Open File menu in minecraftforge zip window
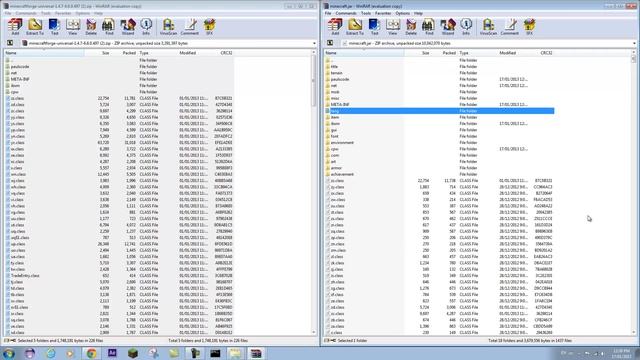The width and height of the screenshot is (640, 360). coord(8,13)
